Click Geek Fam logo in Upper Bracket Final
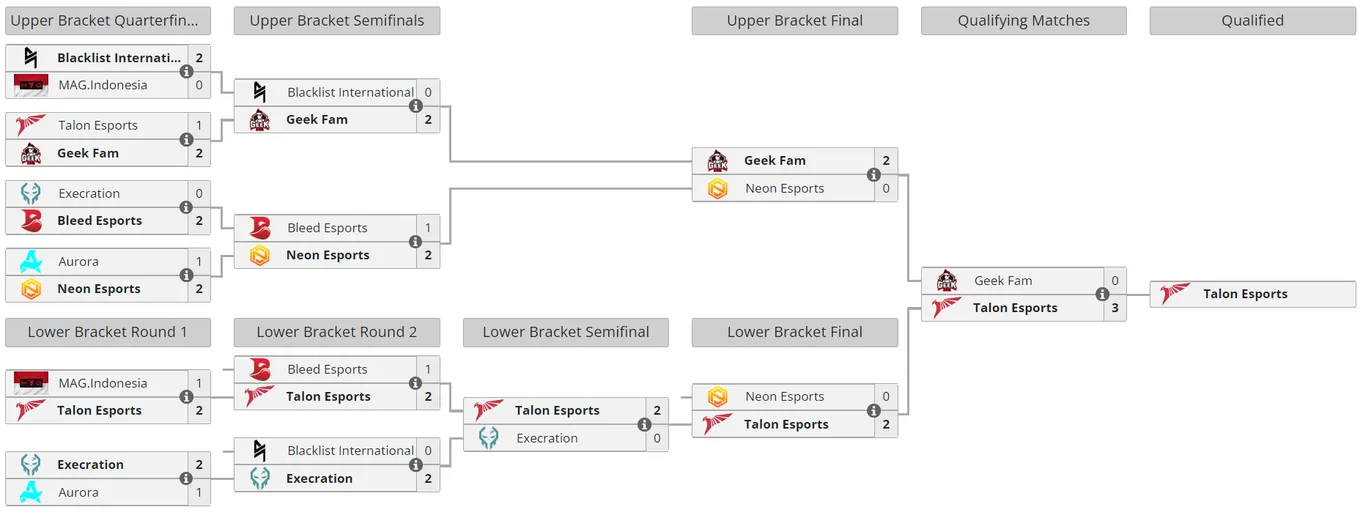This screenshot has height=515, width=1360. pyautogui.click(x=717, y=161)
